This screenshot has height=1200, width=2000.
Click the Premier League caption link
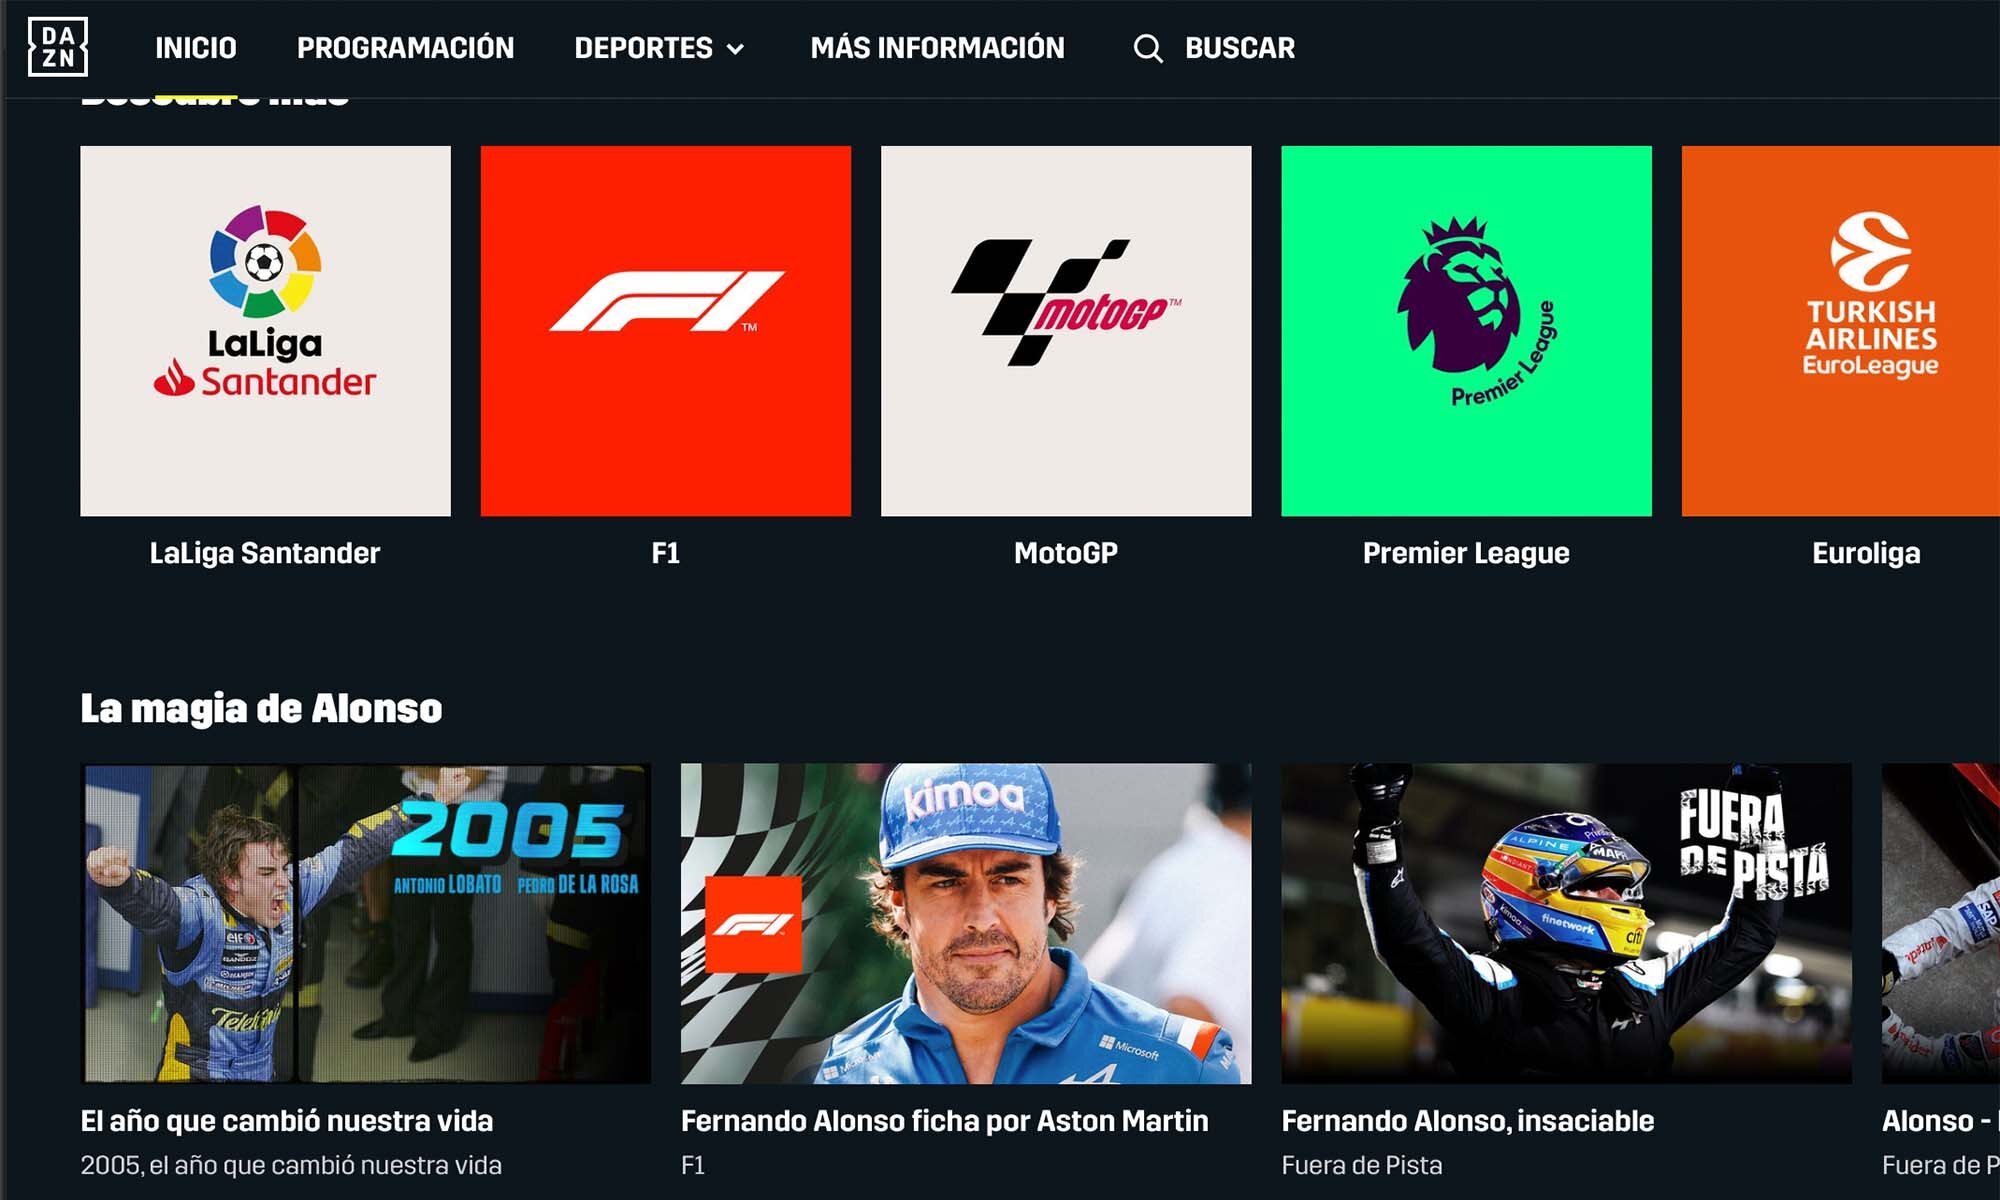point(1466,553)
